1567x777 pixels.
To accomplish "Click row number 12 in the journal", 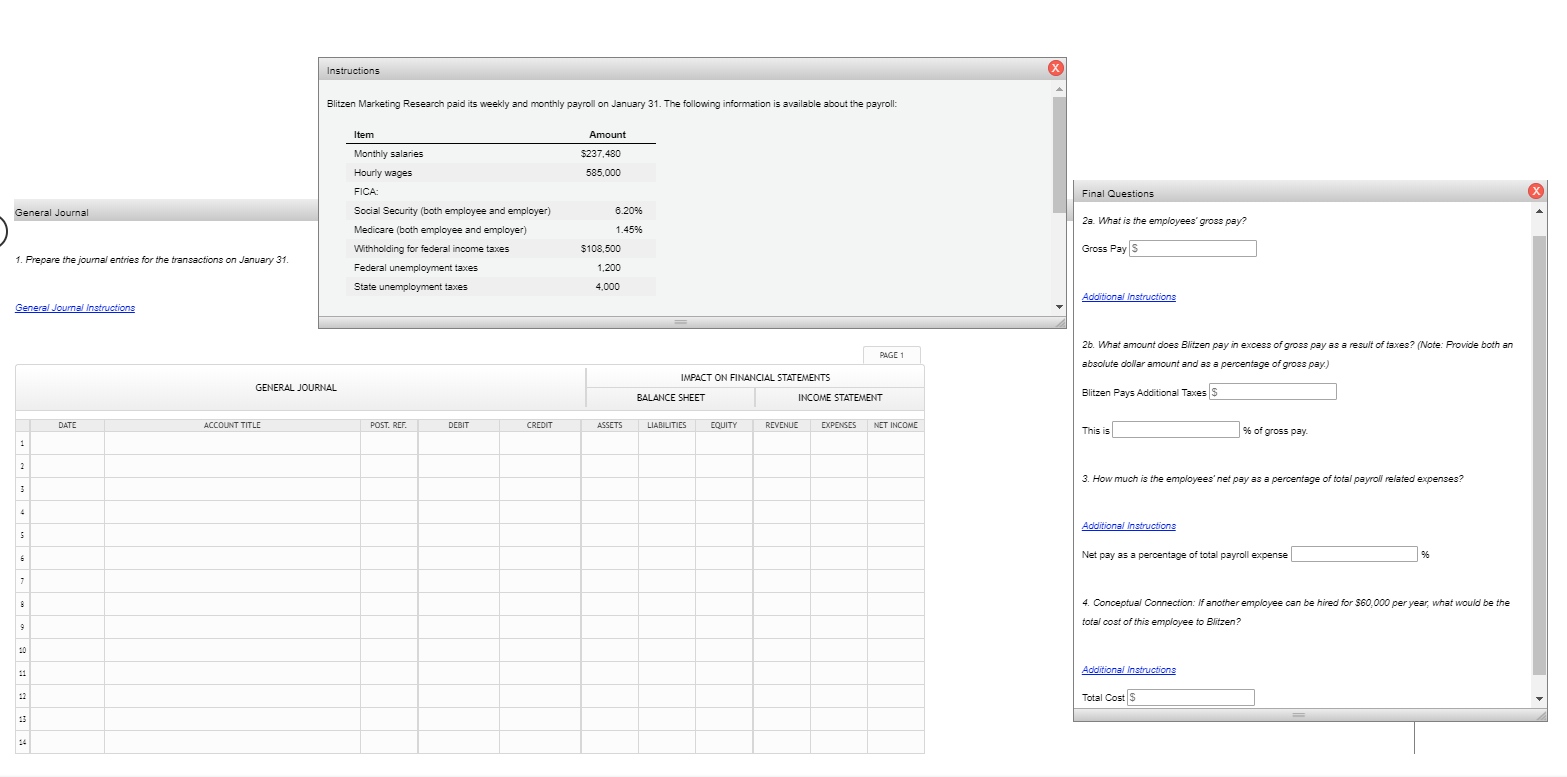I will pos(22,696).
